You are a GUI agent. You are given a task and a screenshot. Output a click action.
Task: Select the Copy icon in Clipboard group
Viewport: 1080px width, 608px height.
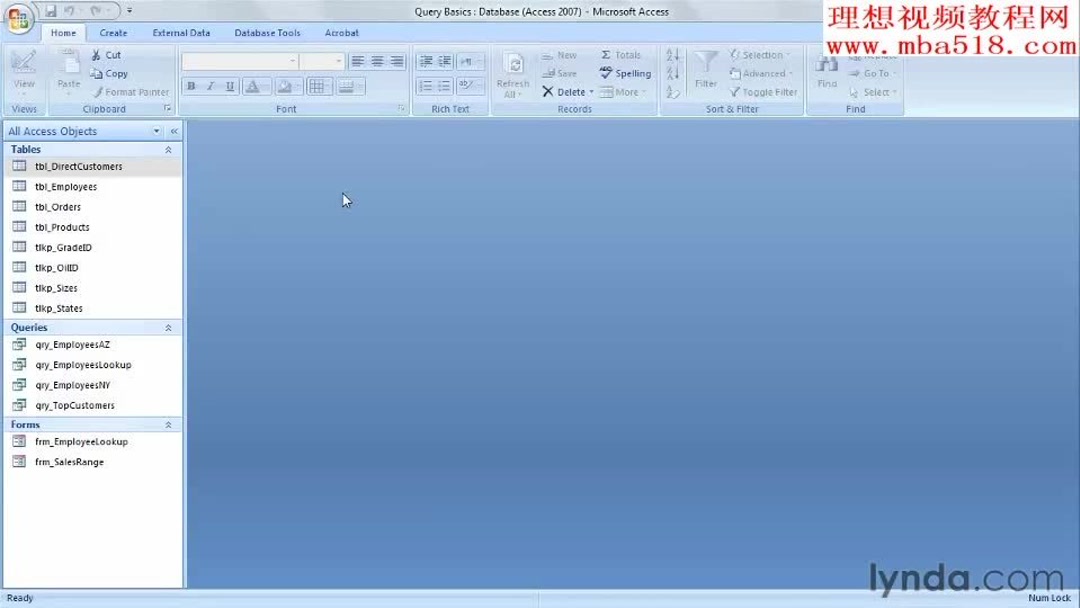click(x=109, y=73)
